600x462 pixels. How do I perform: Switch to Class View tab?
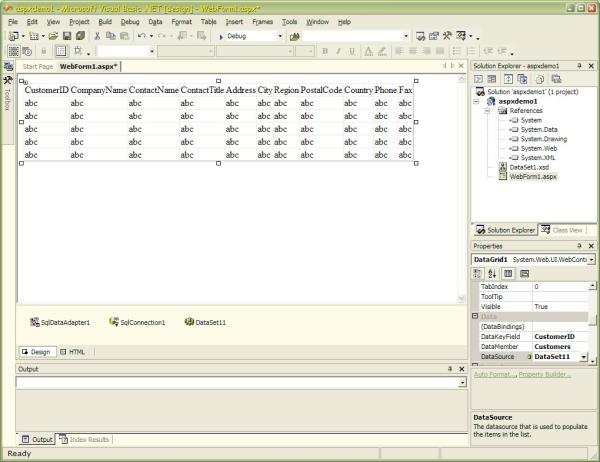tap(562, 230)
